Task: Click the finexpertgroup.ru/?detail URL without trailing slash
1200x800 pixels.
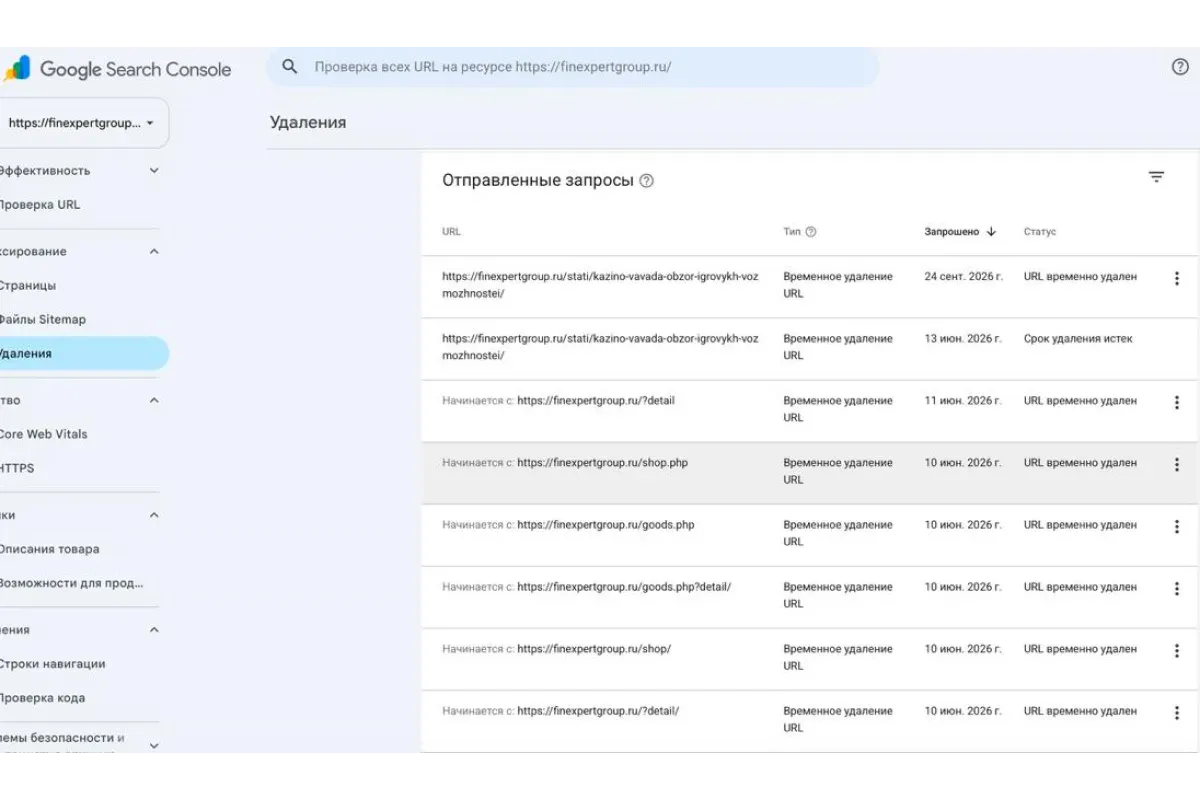Action: pos(596,401)
